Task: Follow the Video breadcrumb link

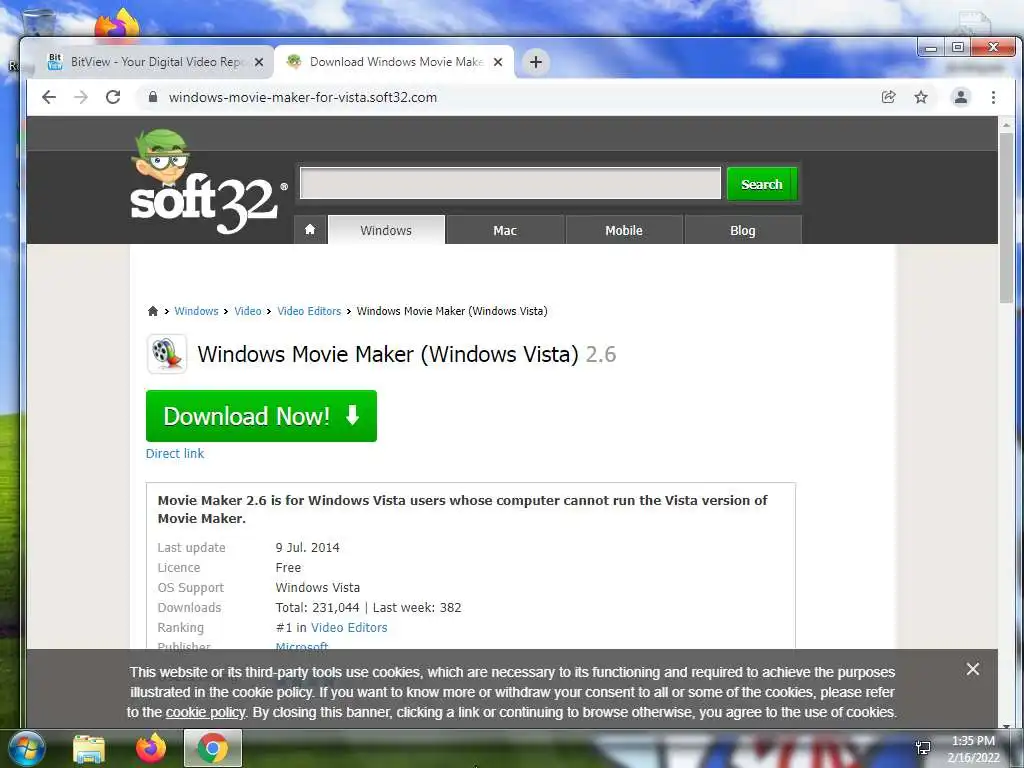Action: 248,311
